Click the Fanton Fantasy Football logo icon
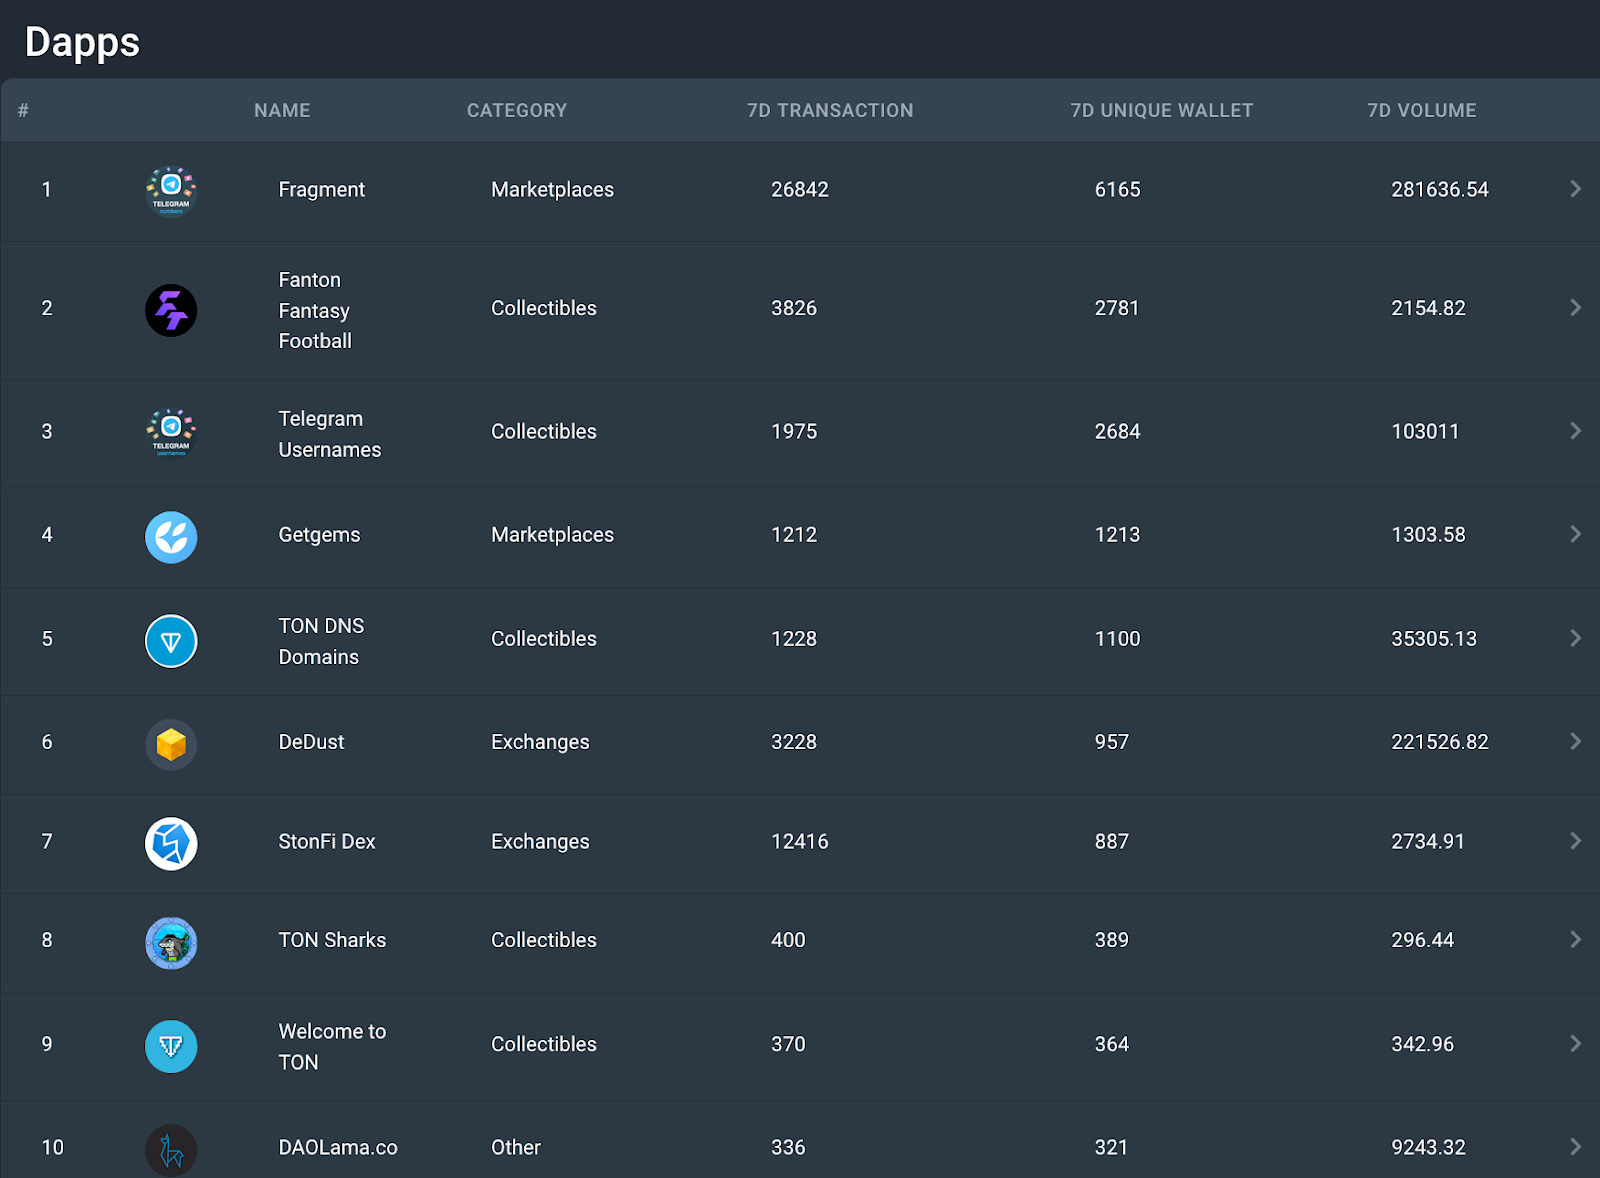This screenshot has height=1178, width=1600. click(x=171, y=310)
